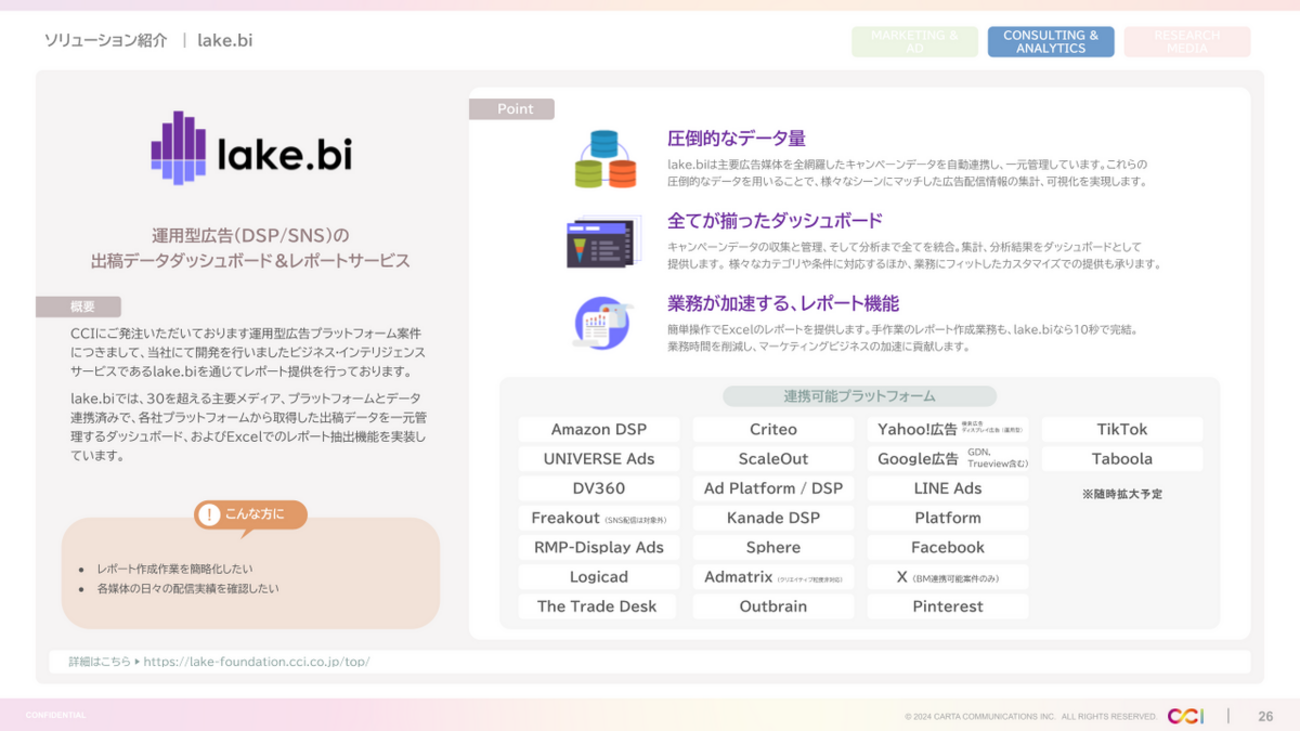The height and width of the screenshot is (731, 1300).
Task: Click the Outbrain platform box
Action: coord(773,606)
